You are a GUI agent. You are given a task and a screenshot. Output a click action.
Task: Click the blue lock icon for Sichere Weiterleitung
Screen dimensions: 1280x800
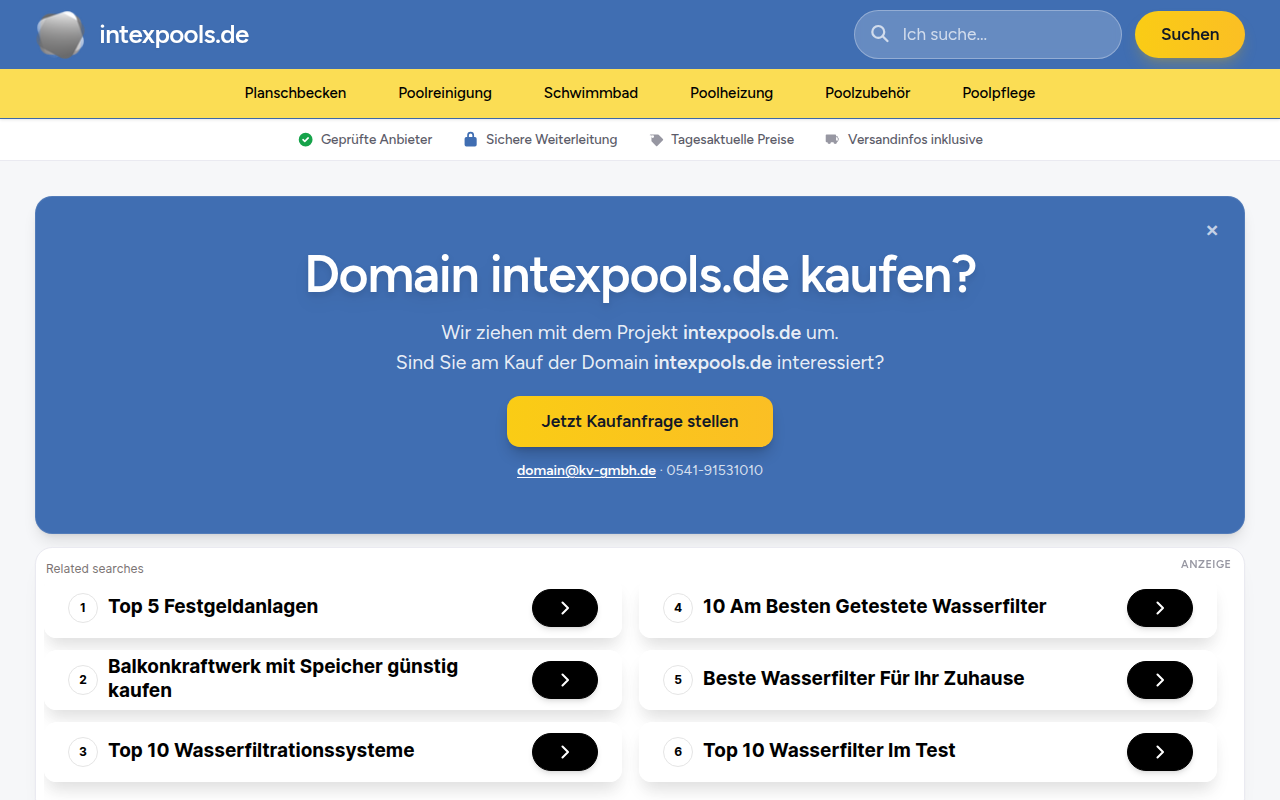(x=470, y=140)
